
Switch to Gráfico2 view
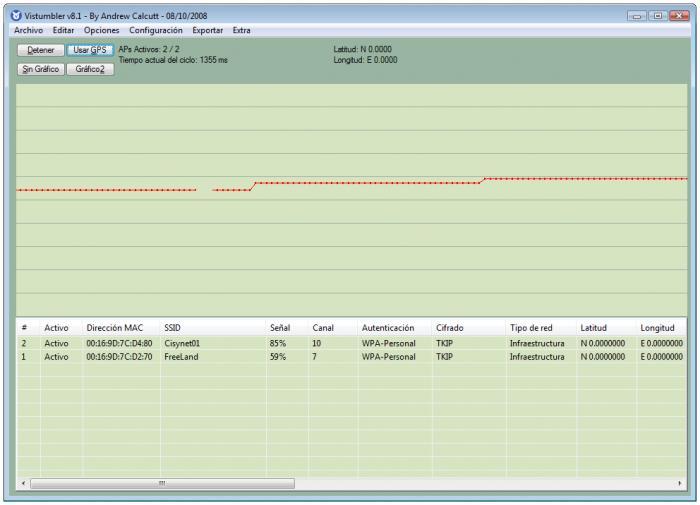click(90, 69)
